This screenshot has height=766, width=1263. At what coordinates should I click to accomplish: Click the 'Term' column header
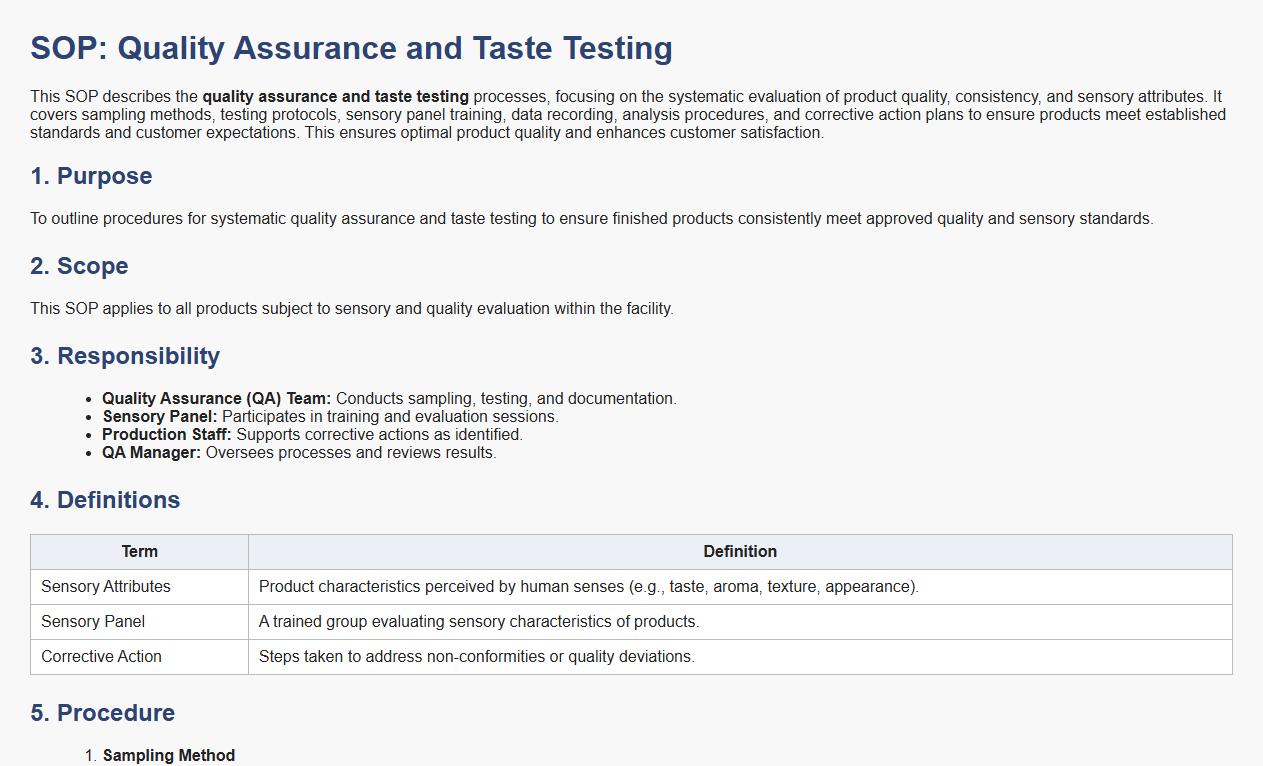pos(139,552)
